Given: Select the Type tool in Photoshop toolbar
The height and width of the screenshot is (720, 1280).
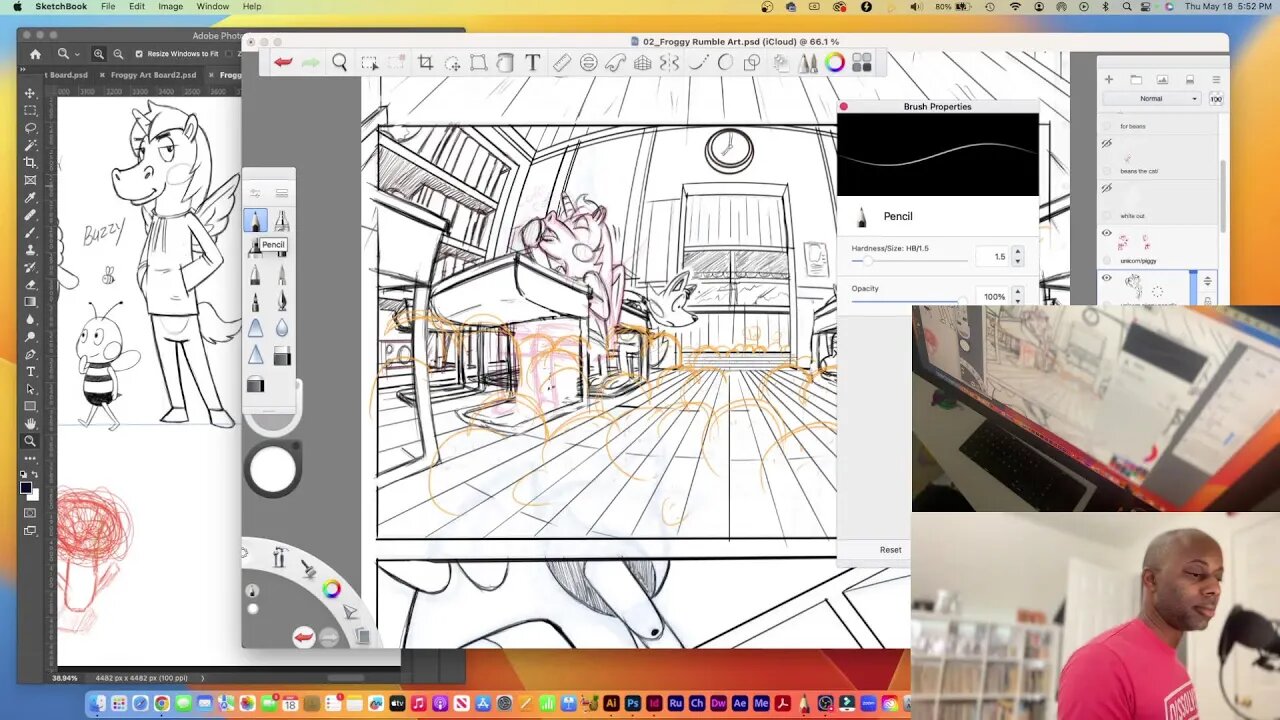Looking at the screenshot, I should point(30,371).
